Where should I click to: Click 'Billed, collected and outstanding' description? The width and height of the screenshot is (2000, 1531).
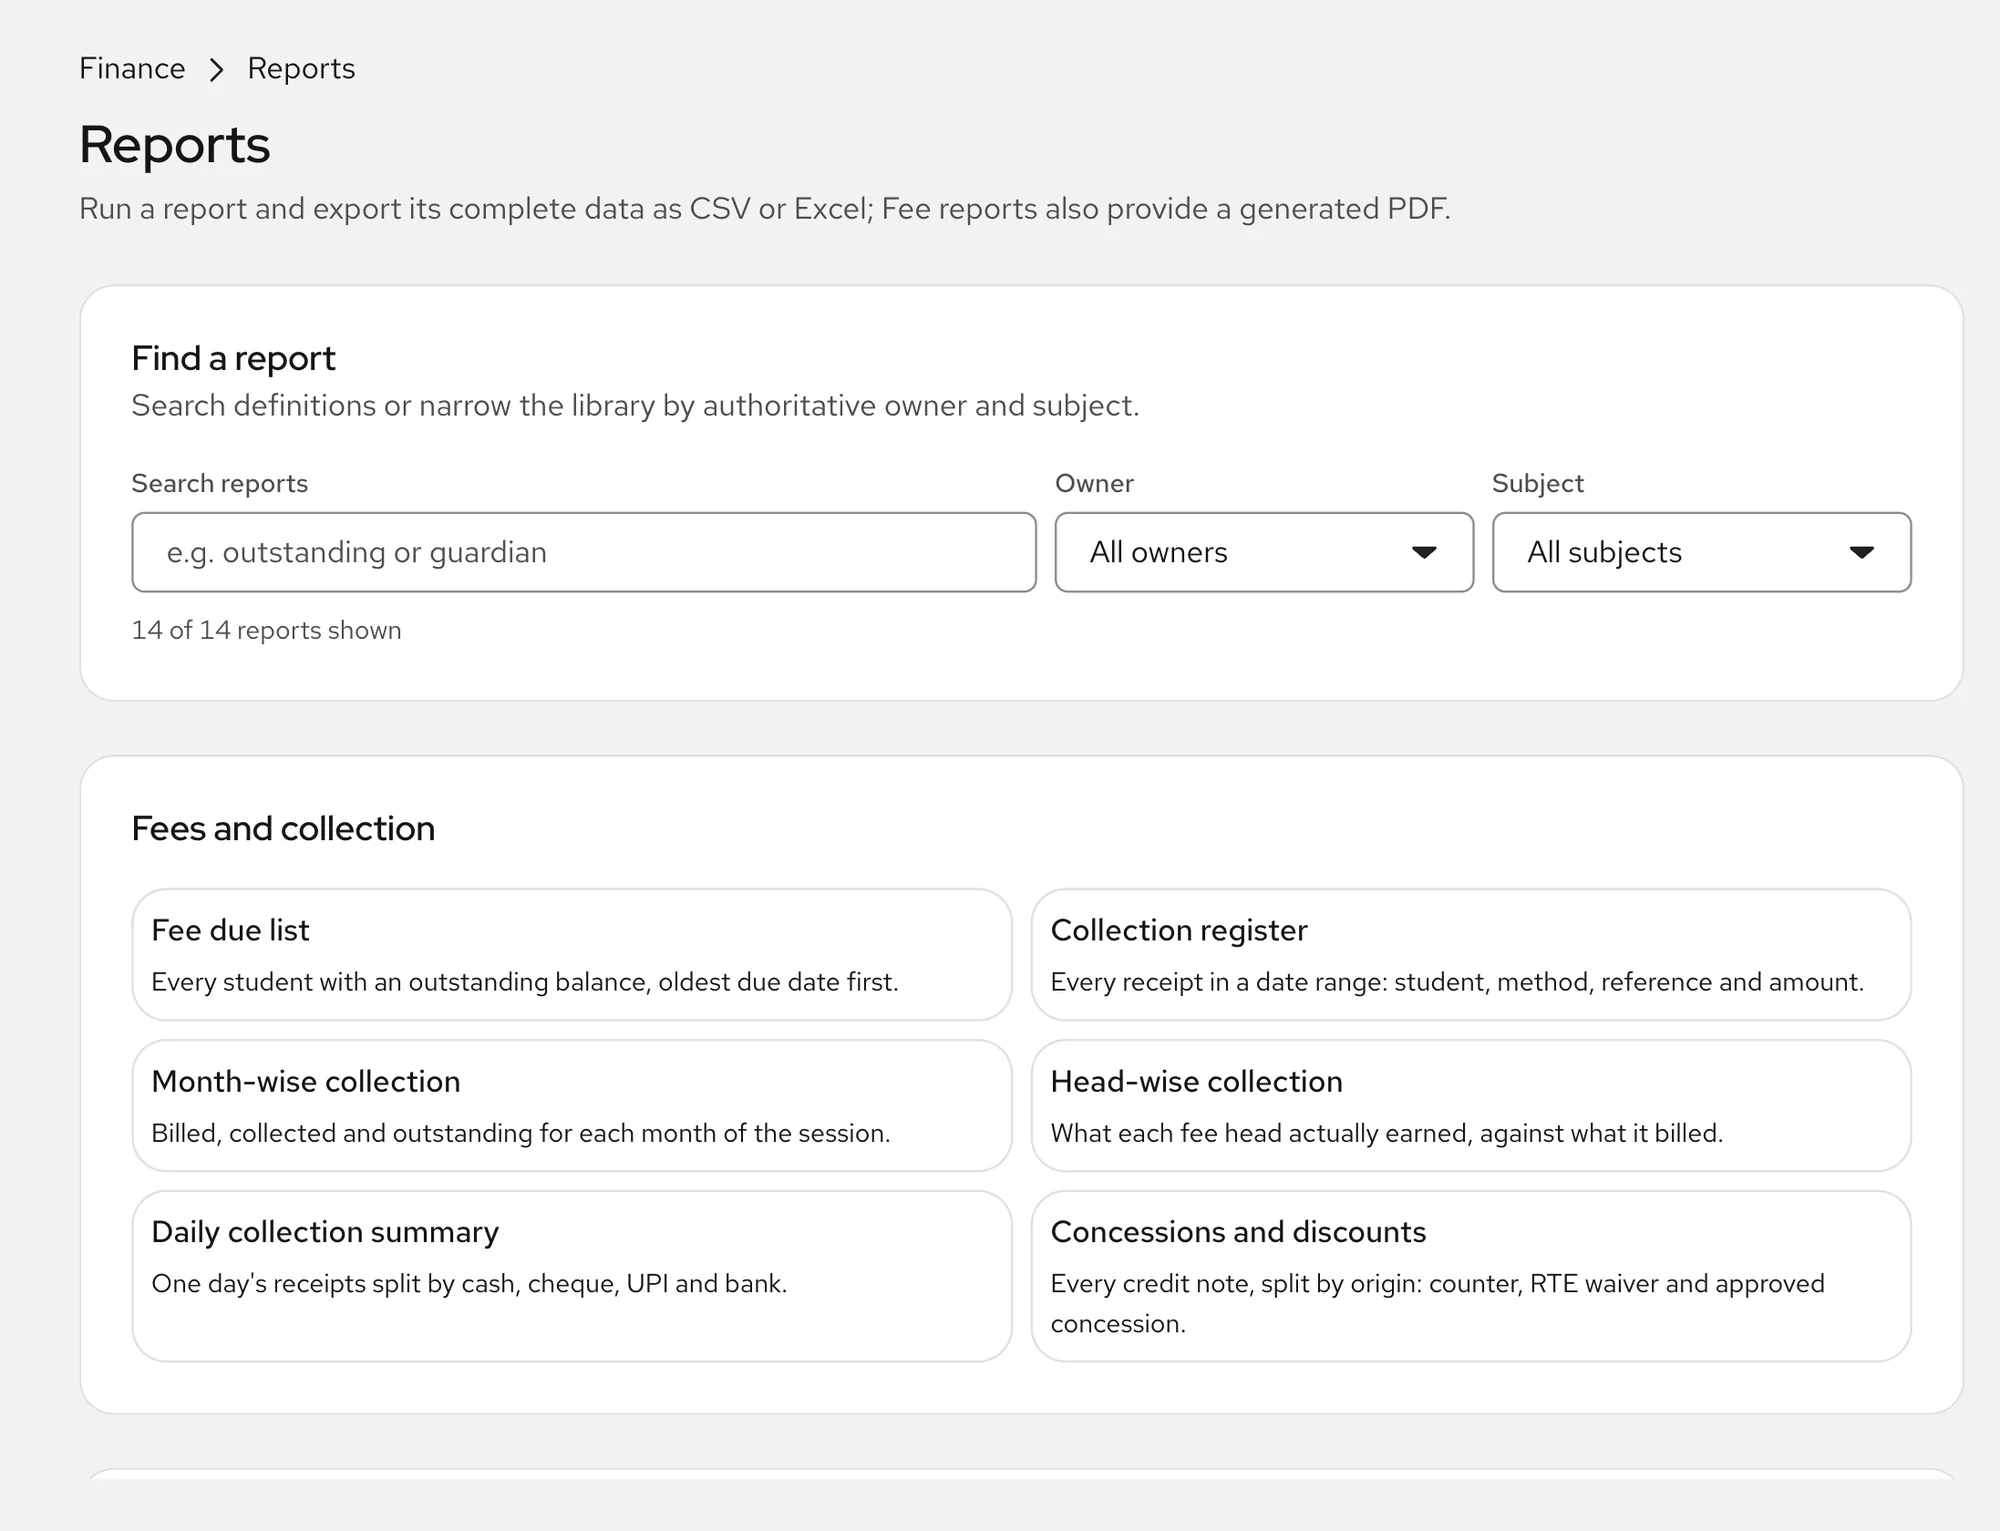pos(520,1133)
